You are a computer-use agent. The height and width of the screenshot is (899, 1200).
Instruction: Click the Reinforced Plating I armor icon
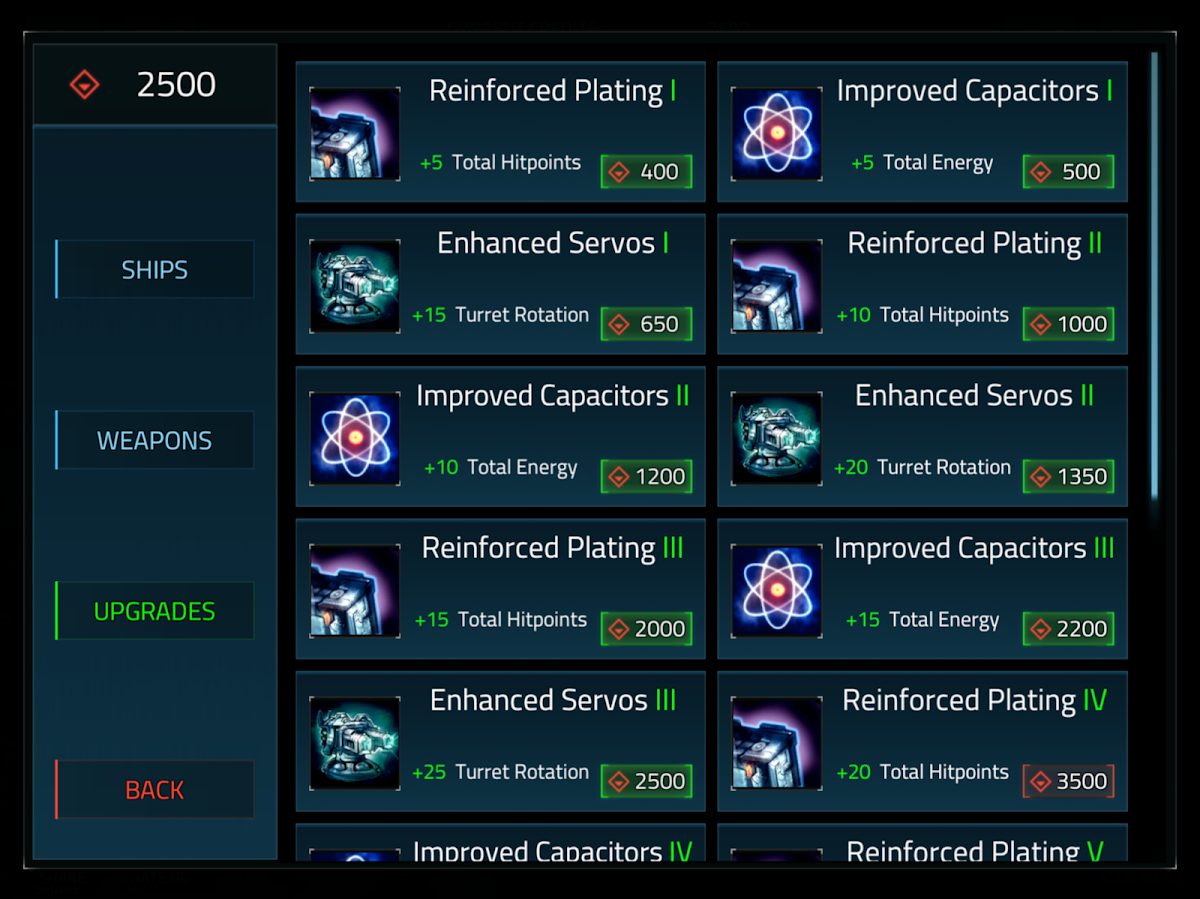coord(355,134)
